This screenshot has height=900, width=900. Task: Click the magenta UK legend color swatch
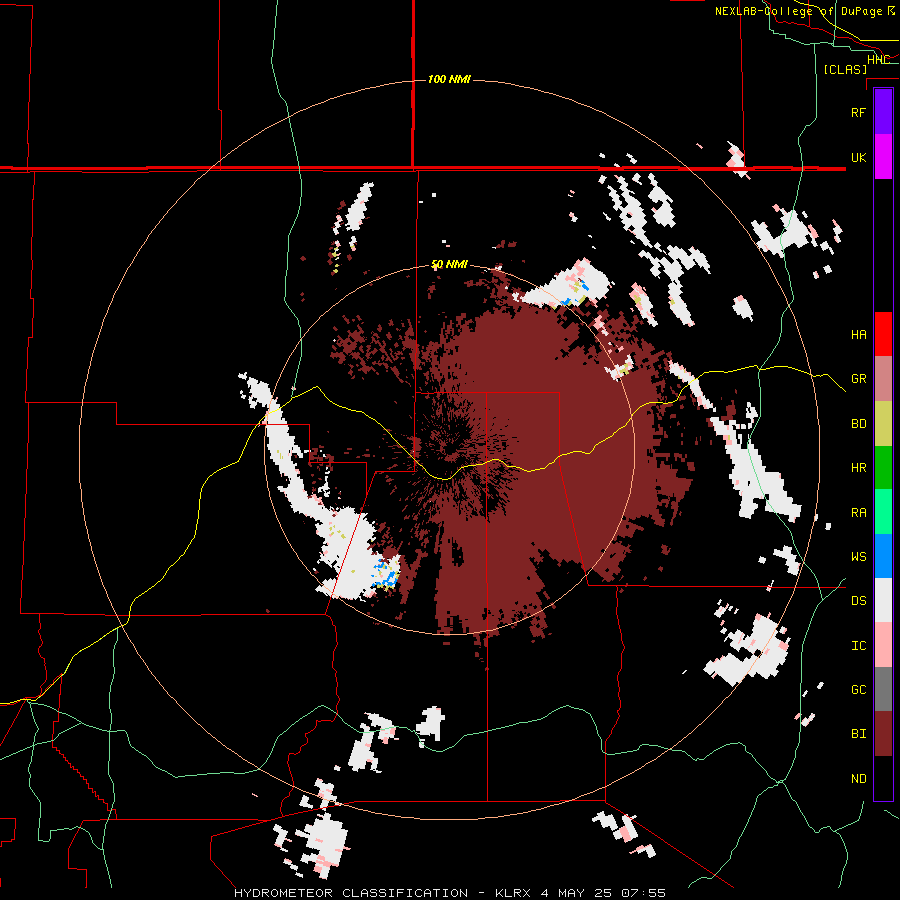pyautogui.click(x=883, y=157)
